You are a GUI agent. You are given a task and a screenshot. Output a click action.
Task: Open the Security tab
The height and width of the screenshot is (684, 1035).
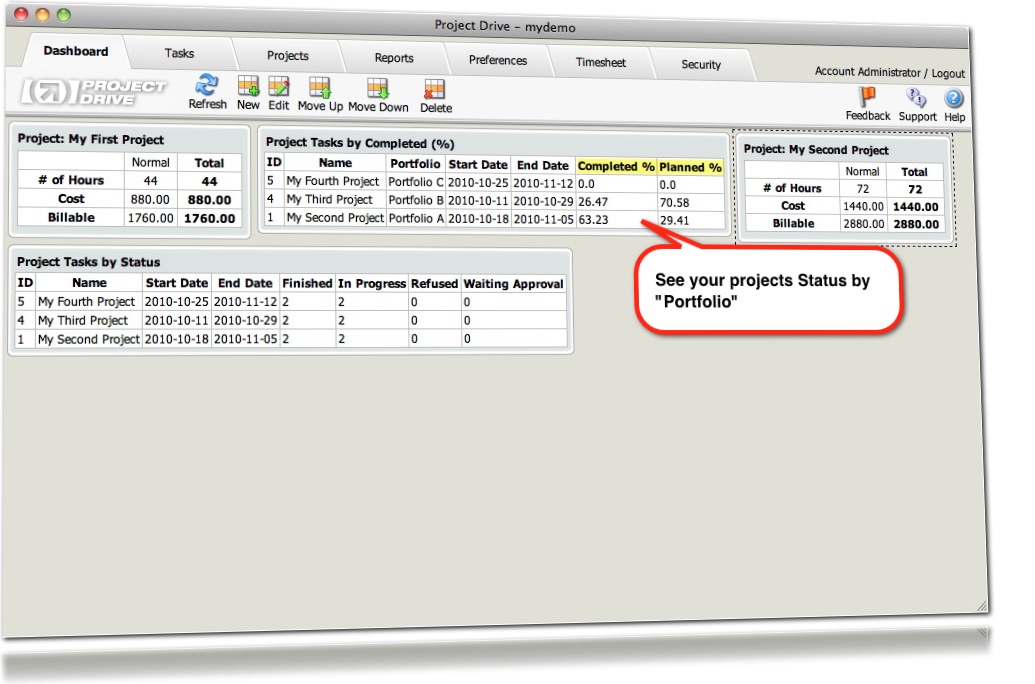coord(701,64)
